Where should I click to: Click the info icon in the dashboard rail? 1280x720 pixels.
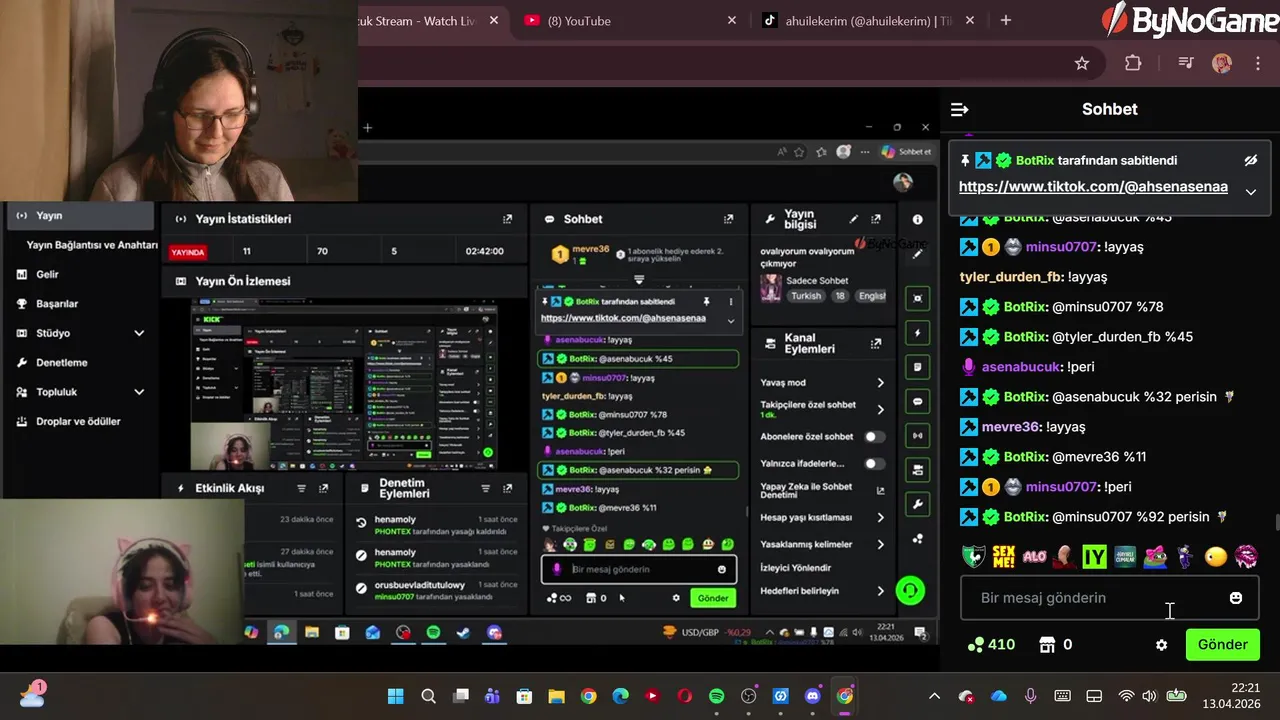[917, 220]
